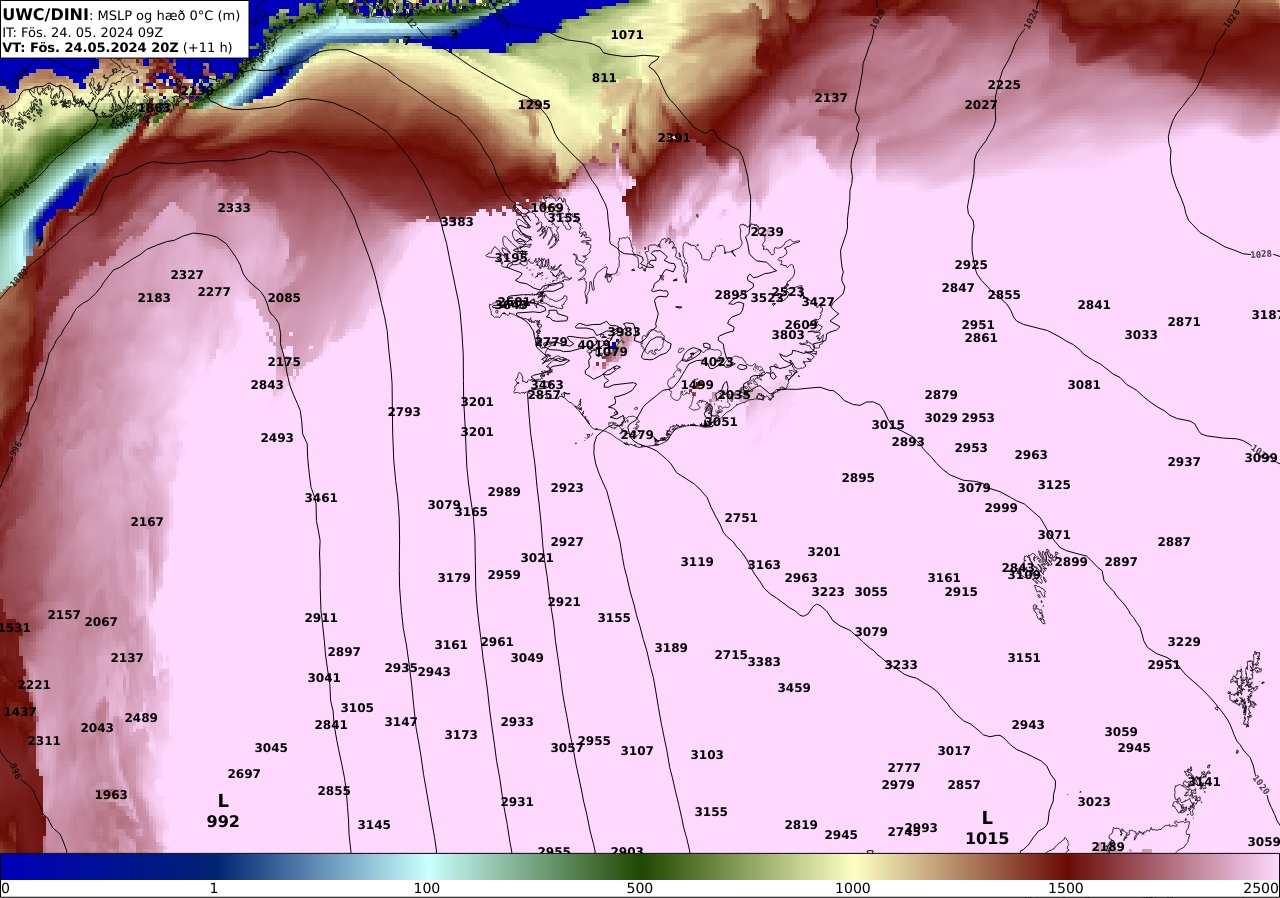This screenshot has width=1280, height=898.
Task: Select the 2391 height label
Action: point(674,138)
